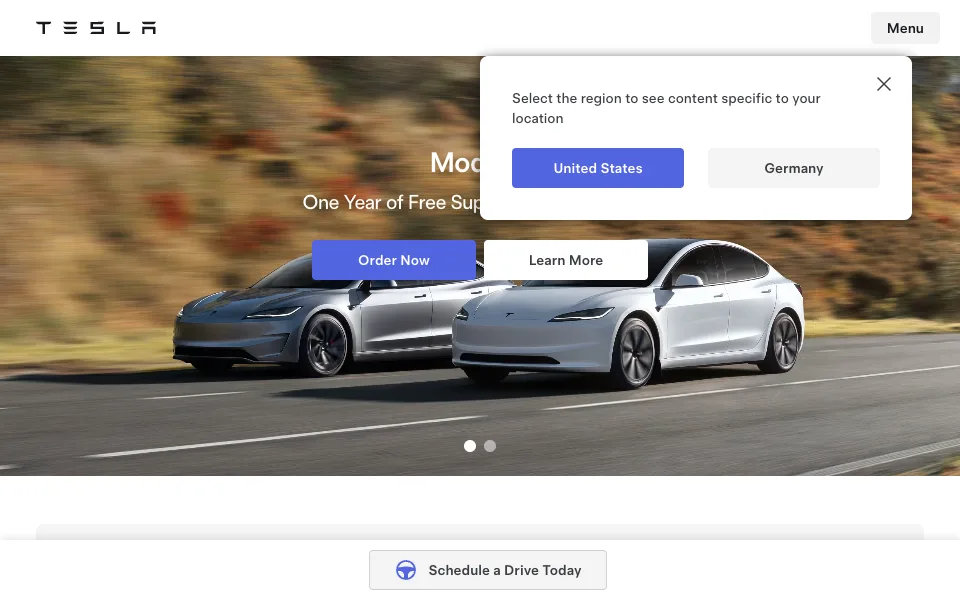Choose Germany as region
The image size is (960, 600).
point(793,168)
